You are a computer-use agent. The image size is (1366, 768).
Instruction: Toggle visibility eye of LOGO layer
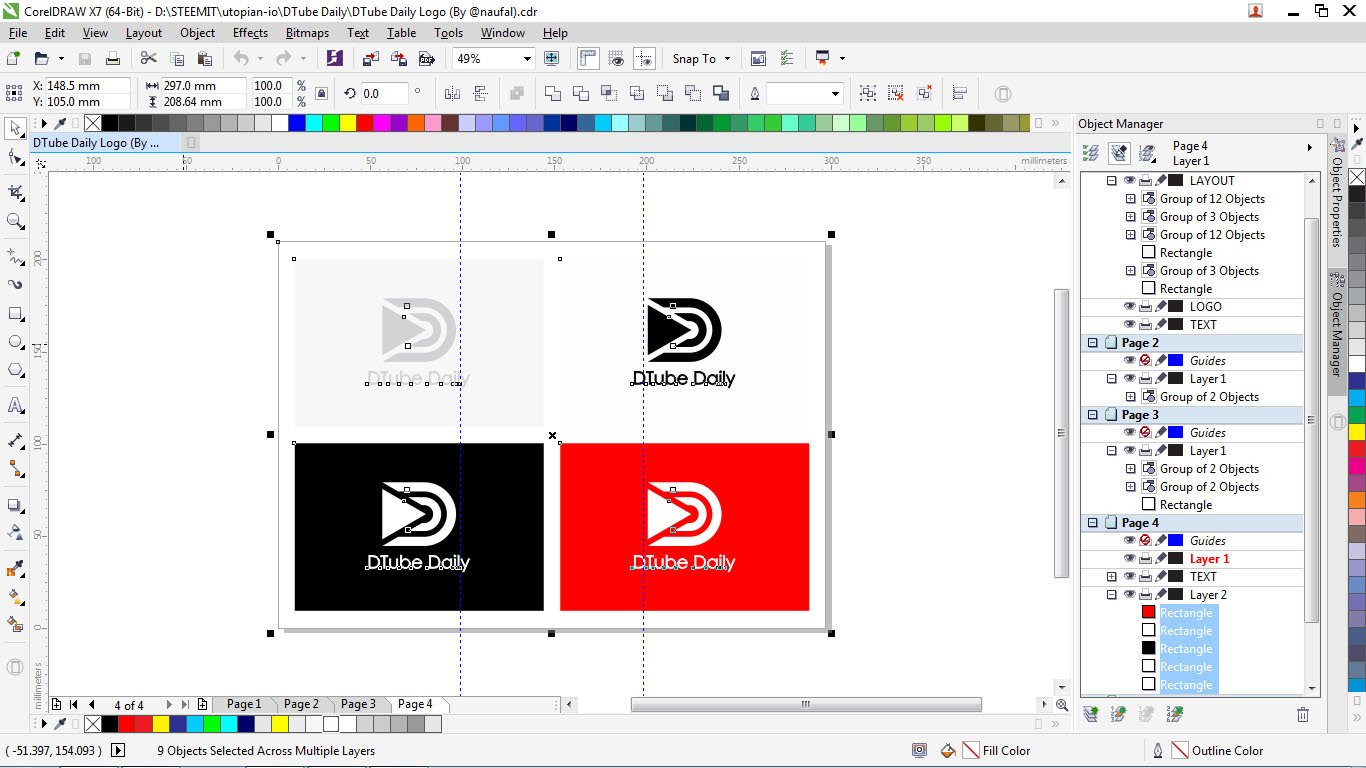pyautogui.click(x=1130, y=307)
